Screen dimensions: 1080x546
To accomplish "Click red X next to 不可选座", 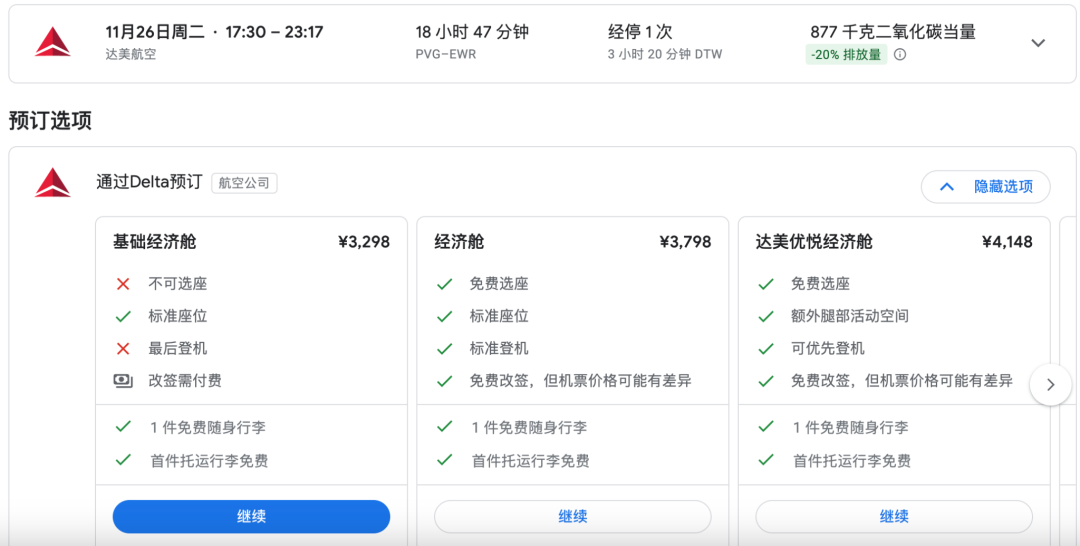I will [123, 284].
